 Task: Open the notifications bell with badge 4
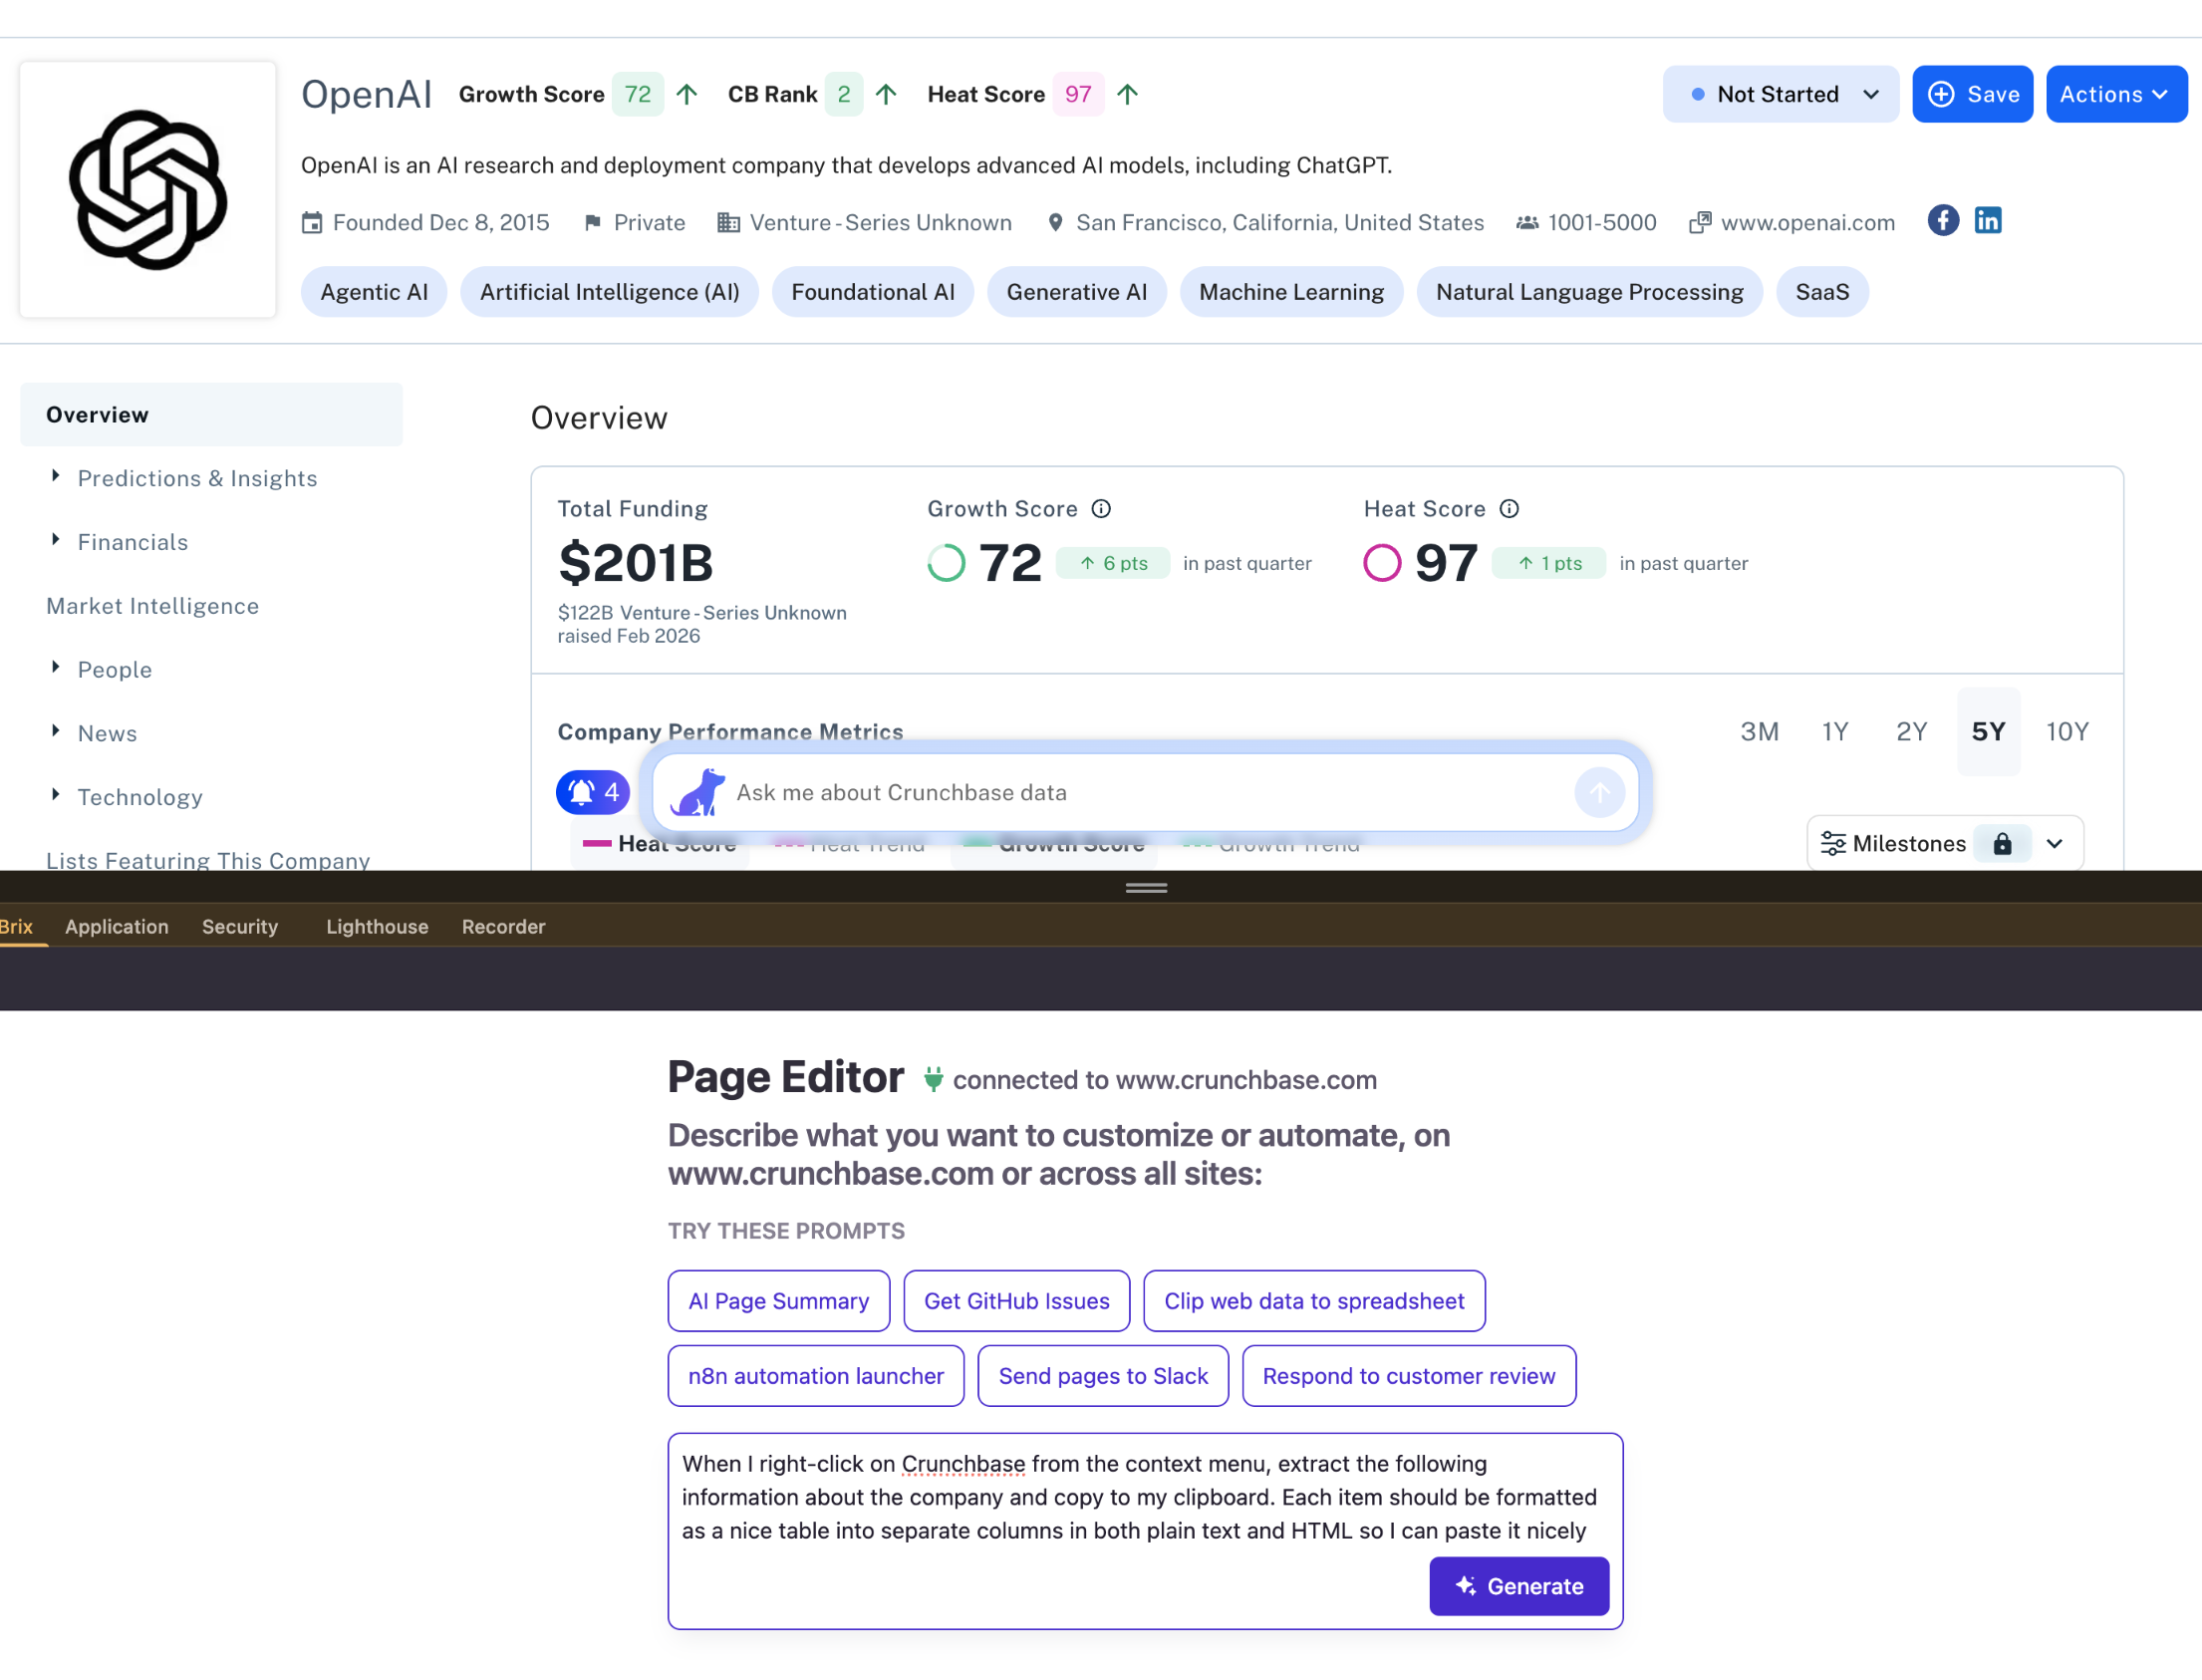[593, 793]
